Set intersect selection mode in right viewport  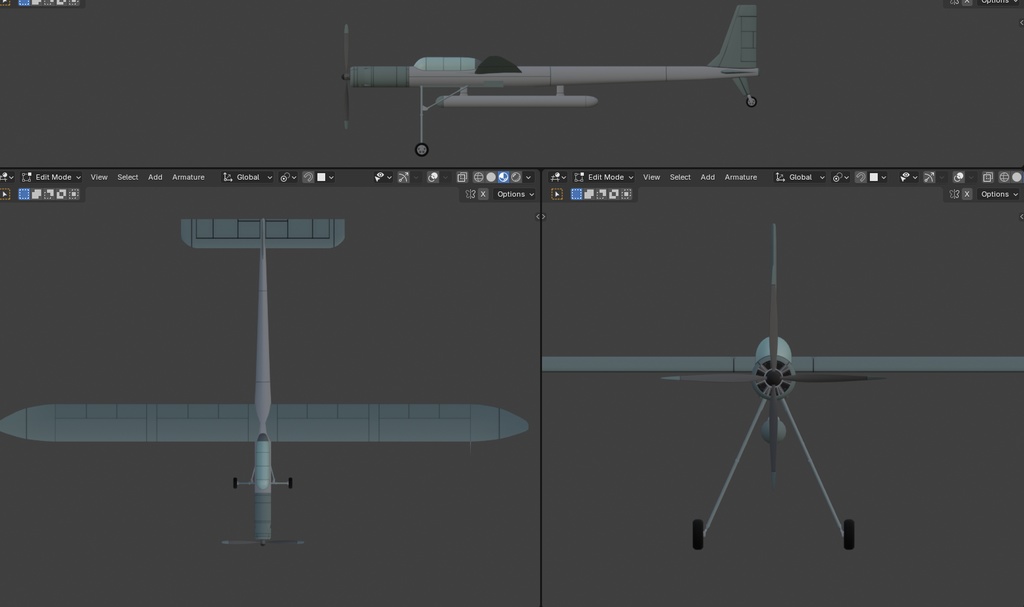click(x=626, y=194)
